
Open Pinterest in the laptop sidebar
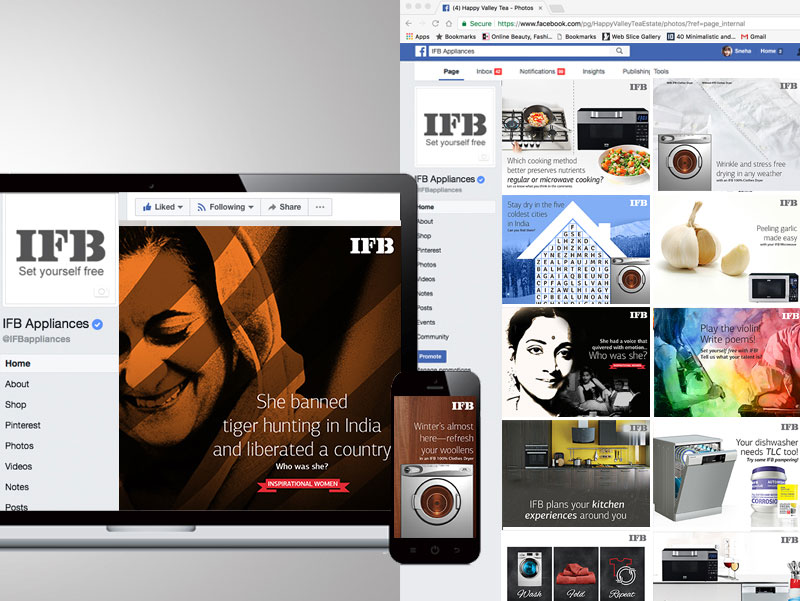(23, 425)
